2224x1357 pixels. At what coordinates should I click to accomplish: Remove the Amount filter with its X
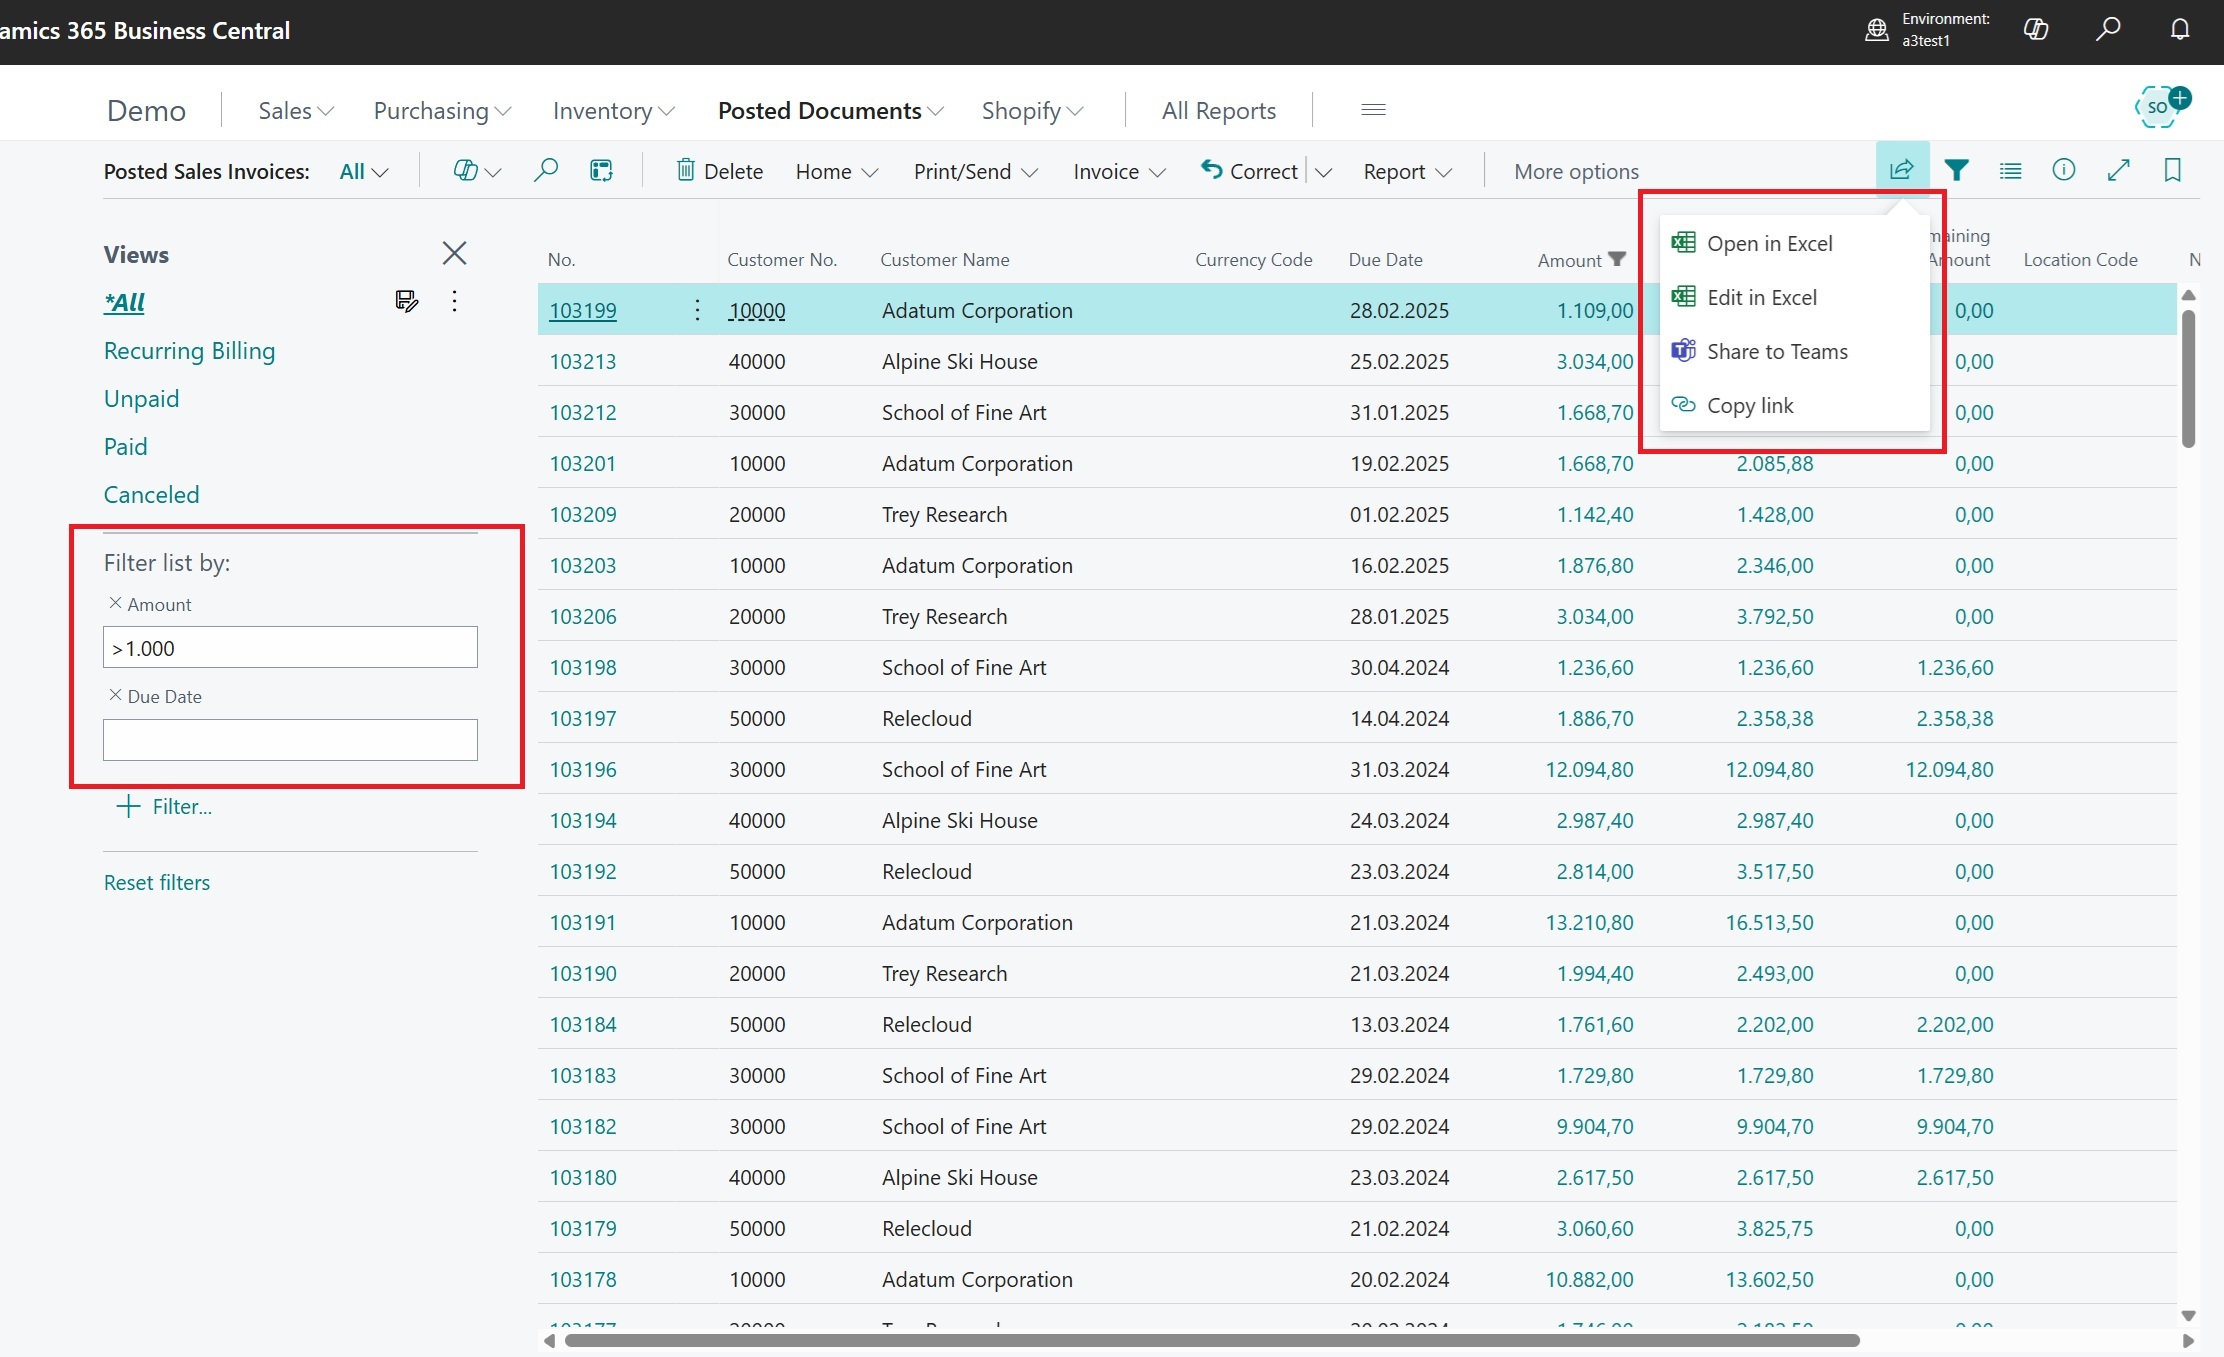pyautogui.click(x=115, y=603)
